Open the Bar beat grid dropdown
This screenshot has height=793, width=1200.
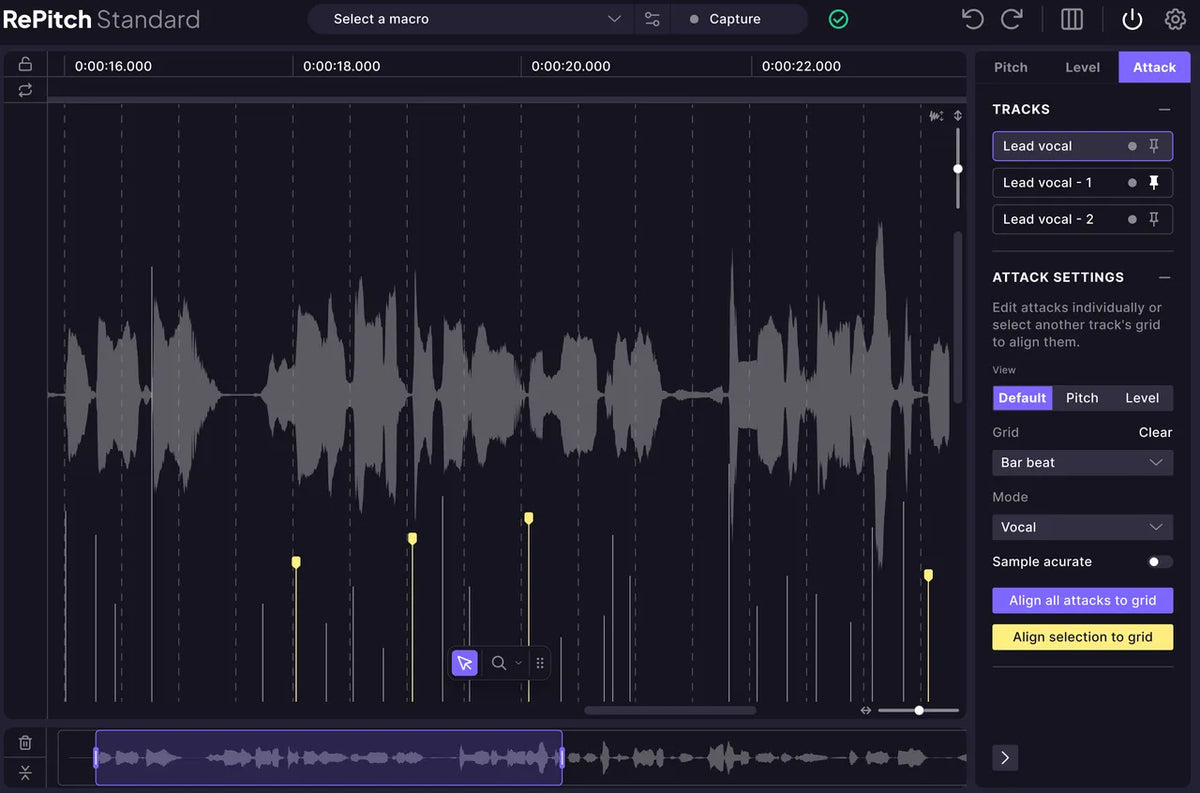tap(1082, 462)
